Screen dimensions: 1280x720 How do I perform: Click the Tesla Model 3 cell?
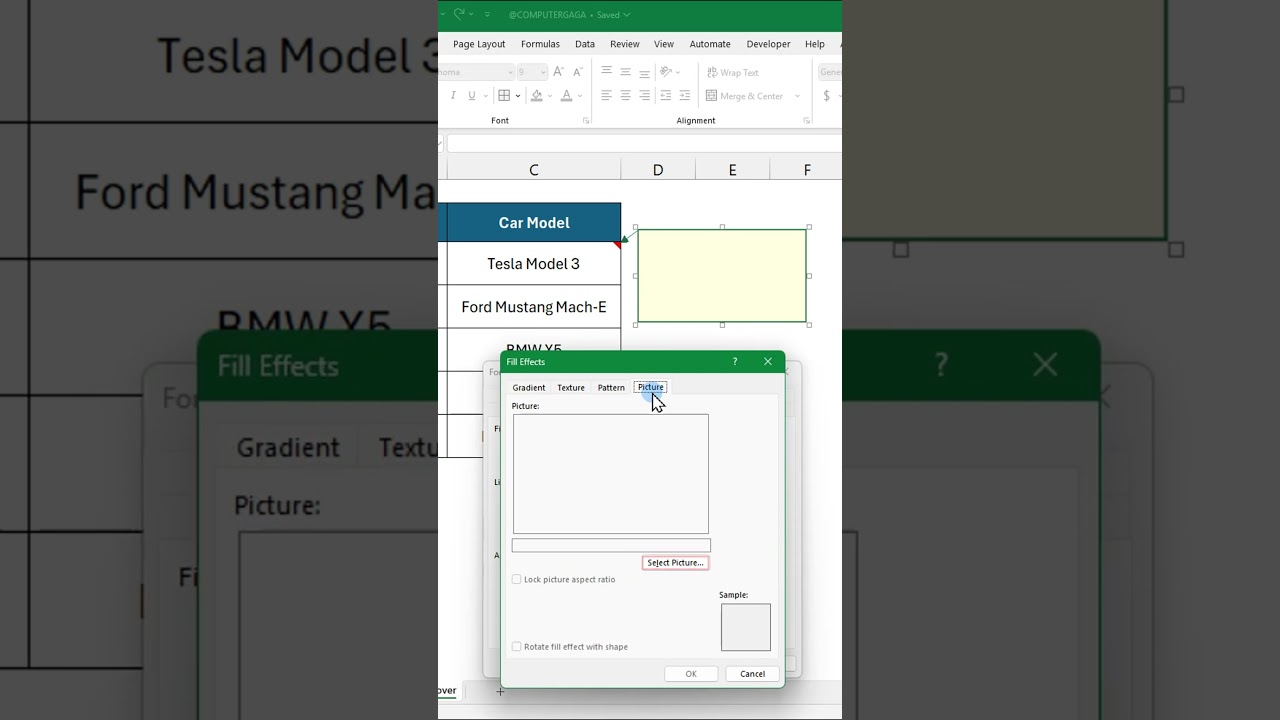click(x=534, y=264)
